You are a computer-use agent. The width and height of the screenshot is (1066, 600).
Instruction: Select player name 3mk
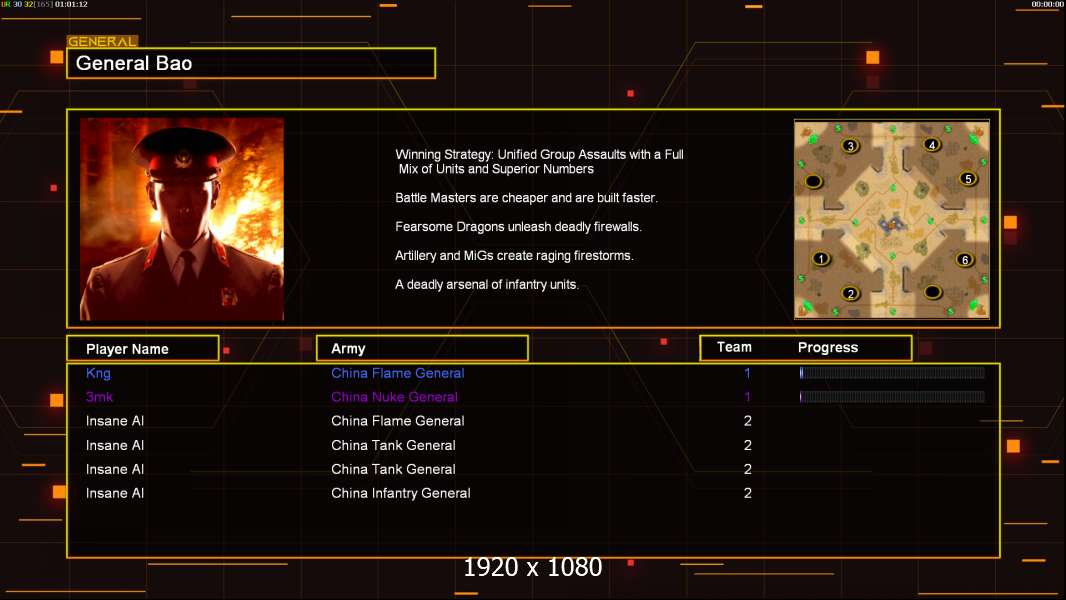click(x=99, y=397)
